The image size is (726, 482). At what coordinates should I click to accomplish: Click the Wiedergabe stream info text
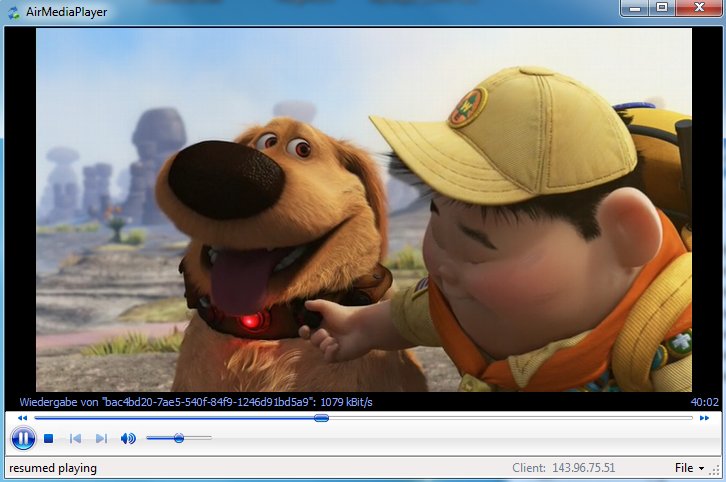tap(195, 402)
